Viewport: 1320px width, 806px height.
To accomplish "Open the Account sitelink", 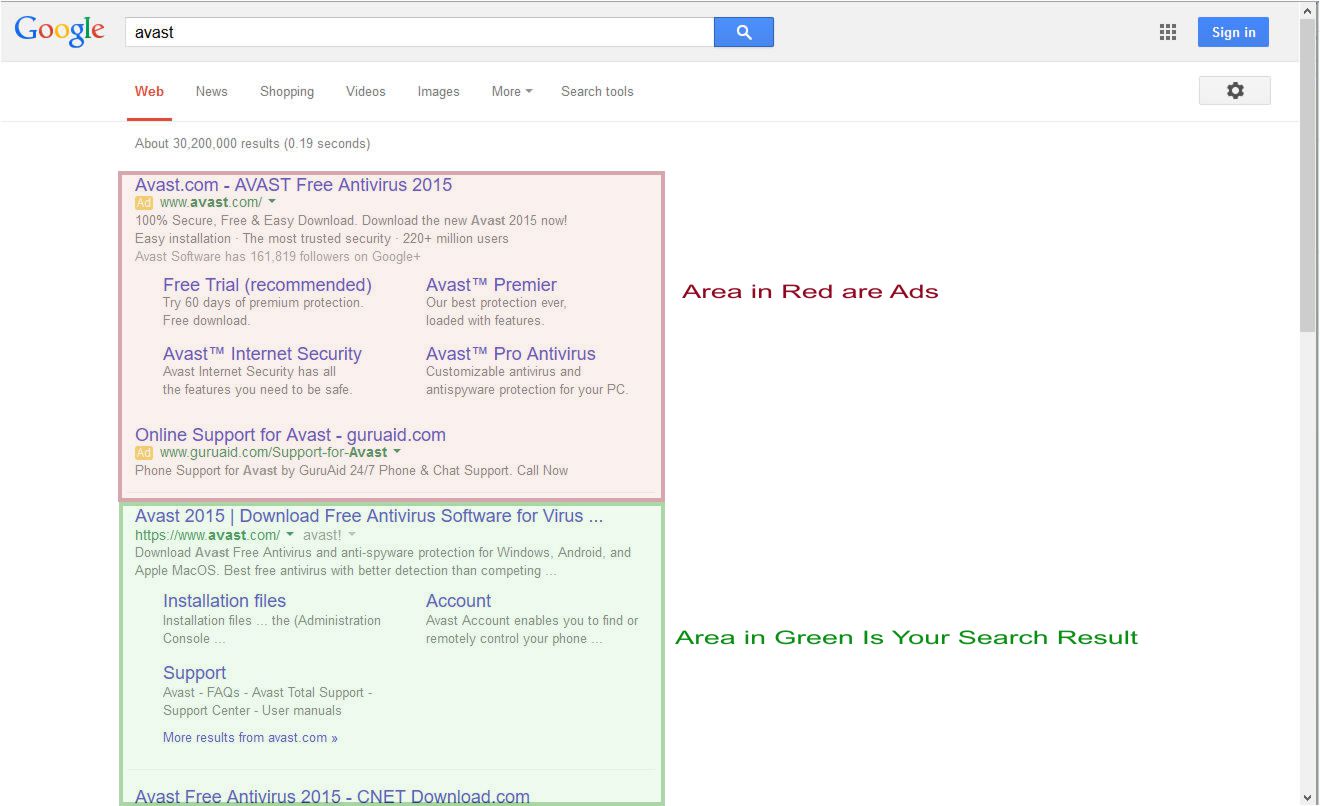I will tap(458, 601).
